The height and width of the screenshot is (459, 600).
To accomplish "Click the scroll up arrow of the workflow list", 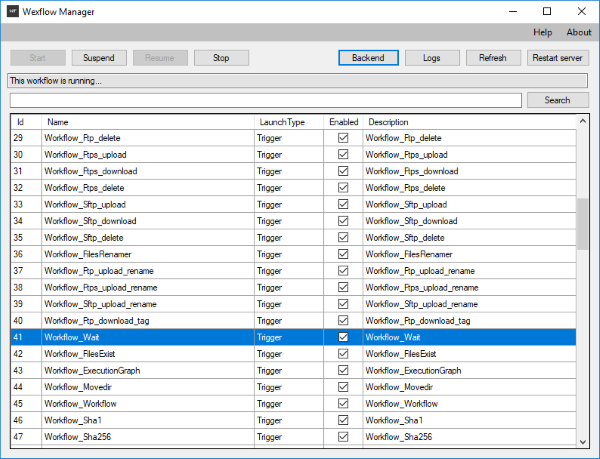I will (582, 121).
